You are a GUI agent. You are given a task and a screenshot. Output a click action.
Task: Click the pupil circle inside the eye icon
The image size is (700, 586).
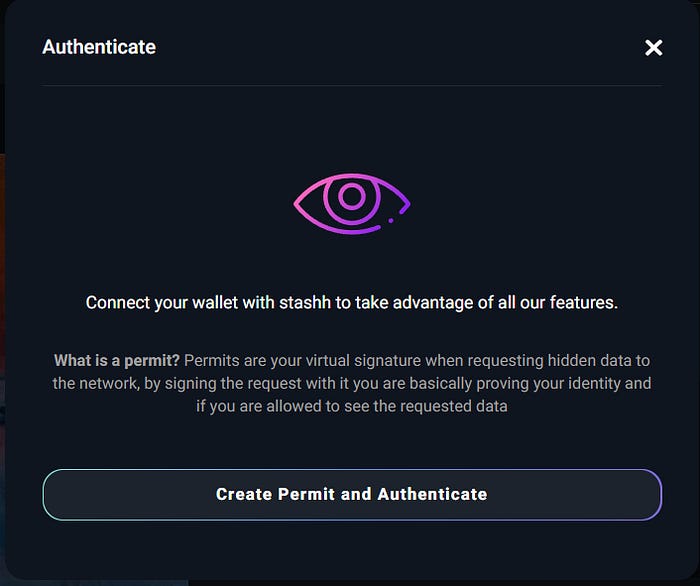tap(352, 196)
